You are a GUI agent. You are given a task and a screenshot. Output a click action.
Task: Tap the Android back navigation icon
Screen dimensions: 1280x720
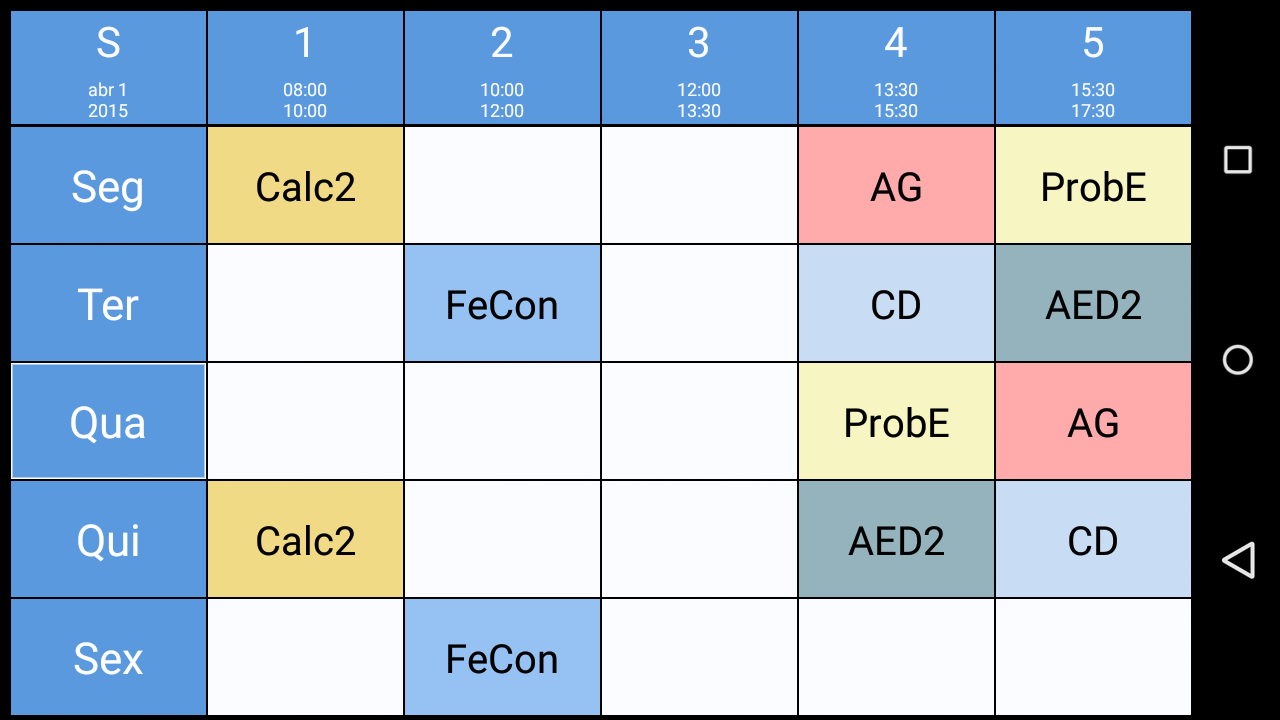[1238, 560]
